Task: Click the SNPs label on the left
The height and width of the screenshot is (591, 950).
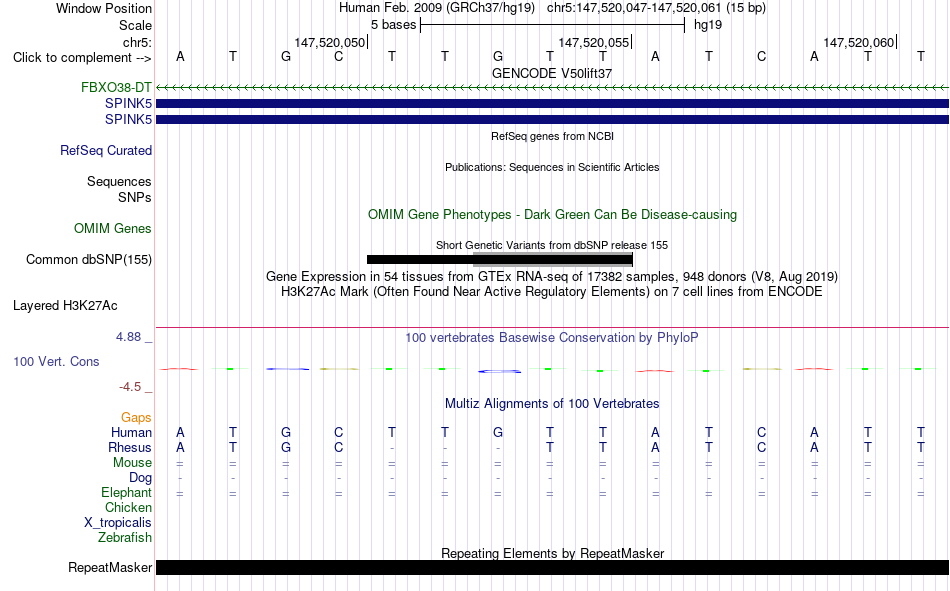Action: [x=135, y=197]
